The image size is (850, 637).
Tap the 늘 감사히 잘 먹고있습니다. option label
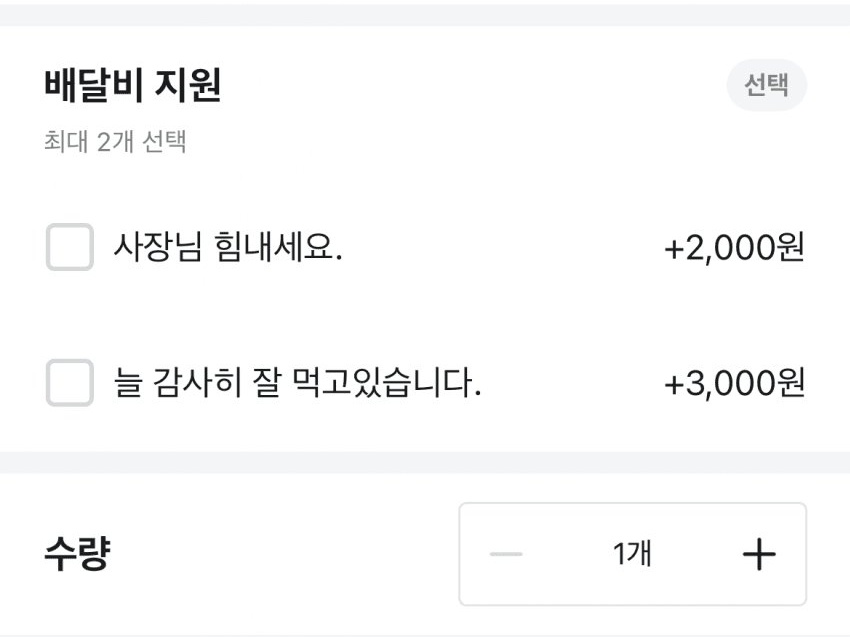pyautogui.click(x=298, y=383)
